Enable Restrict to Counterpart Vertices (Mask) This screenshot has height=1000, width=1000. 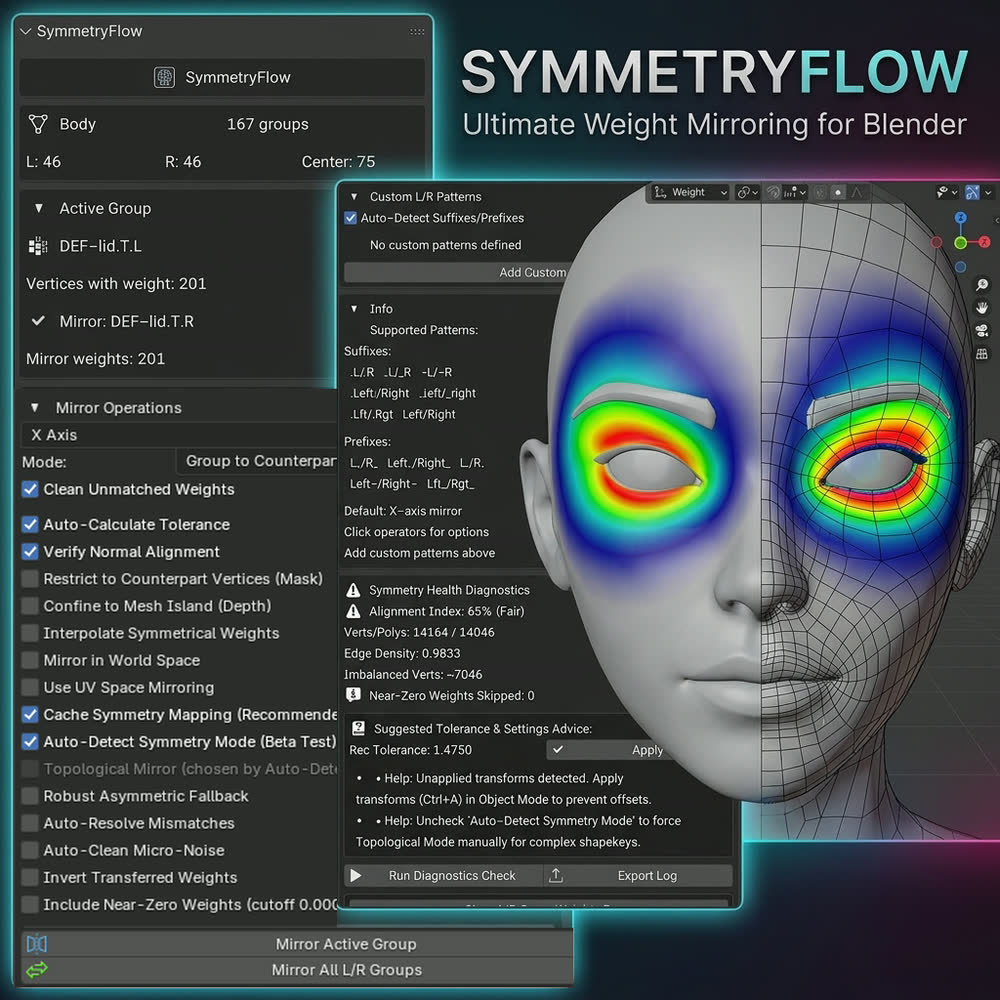30,578
